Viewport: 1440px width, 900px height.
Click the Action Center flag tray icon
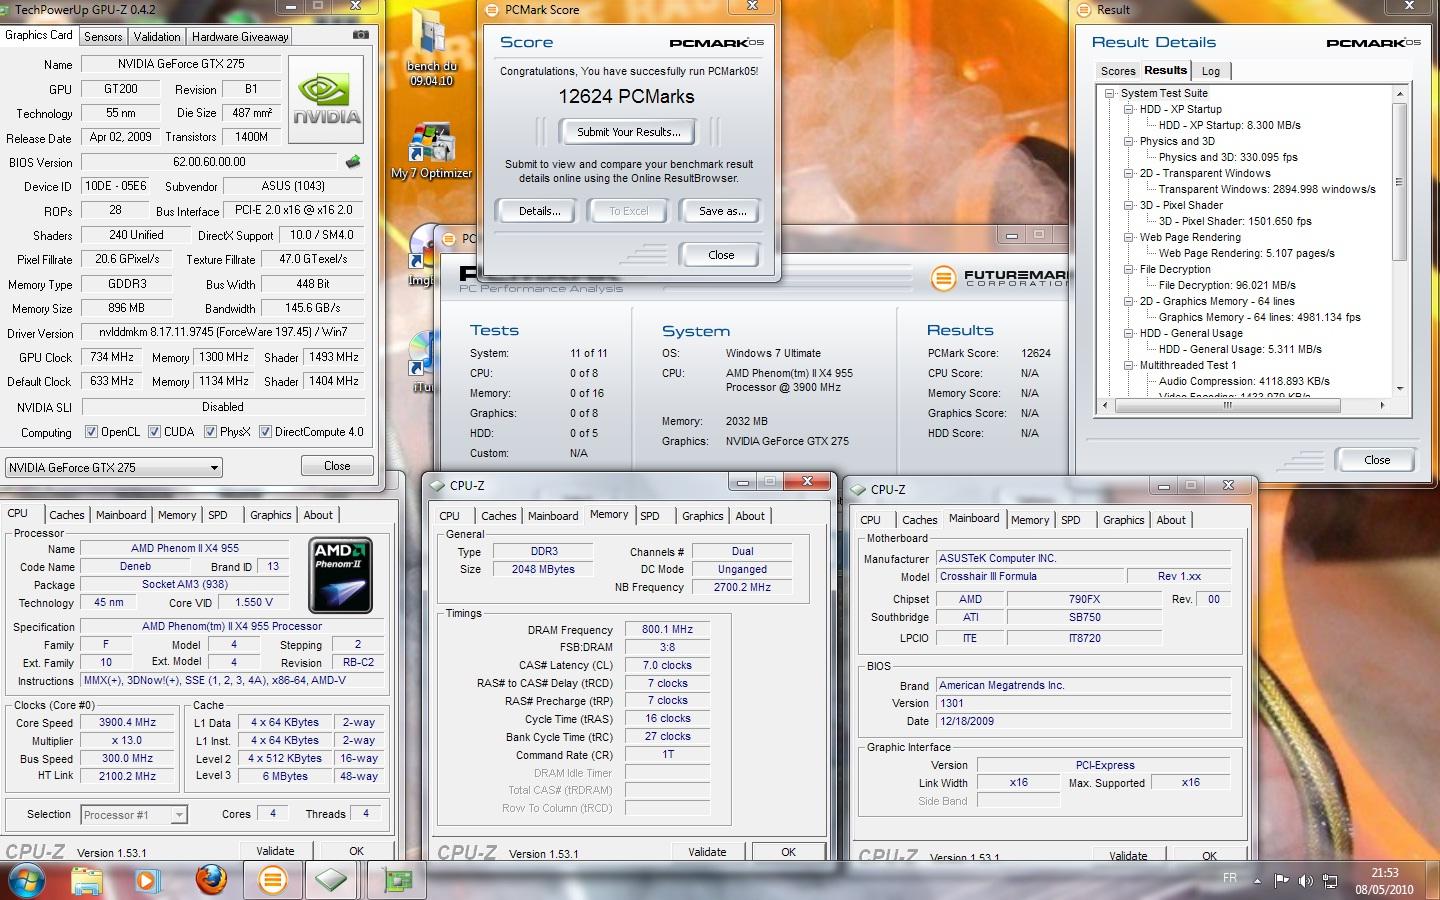pos(1281,881)
